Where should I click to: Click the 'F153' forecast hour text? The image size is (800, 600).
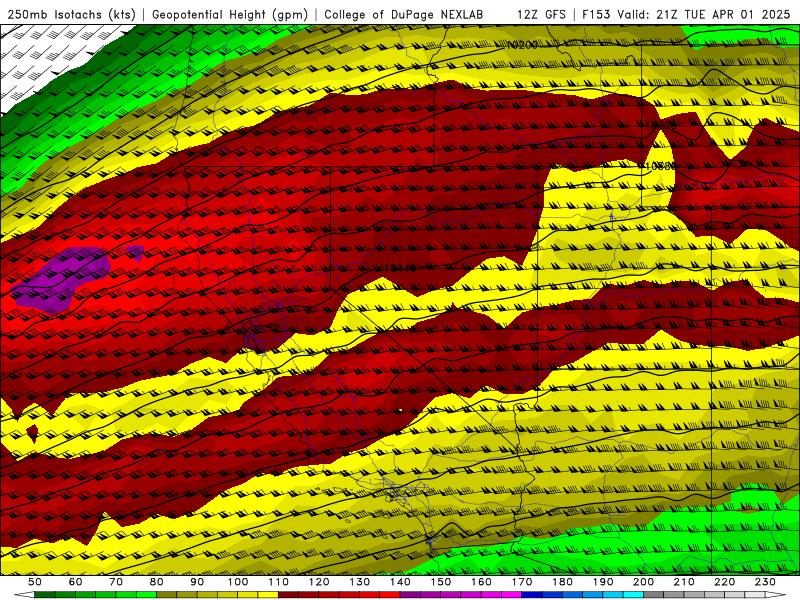(597, 15)
